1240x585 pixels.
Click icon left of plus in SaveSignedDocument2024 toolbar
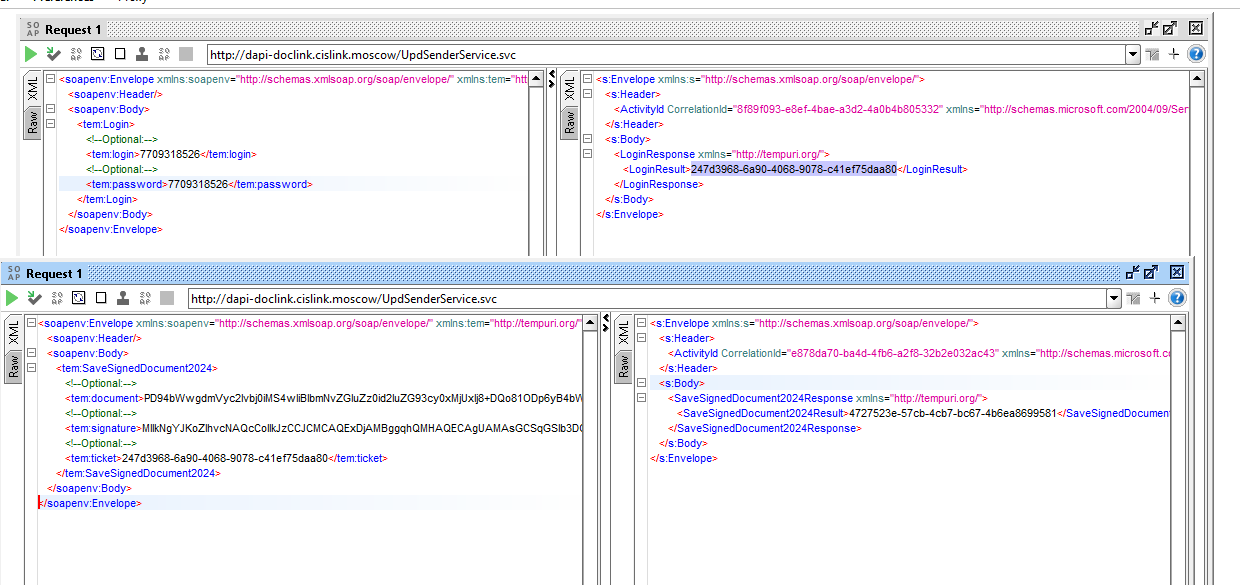(x=1134, y=298)
